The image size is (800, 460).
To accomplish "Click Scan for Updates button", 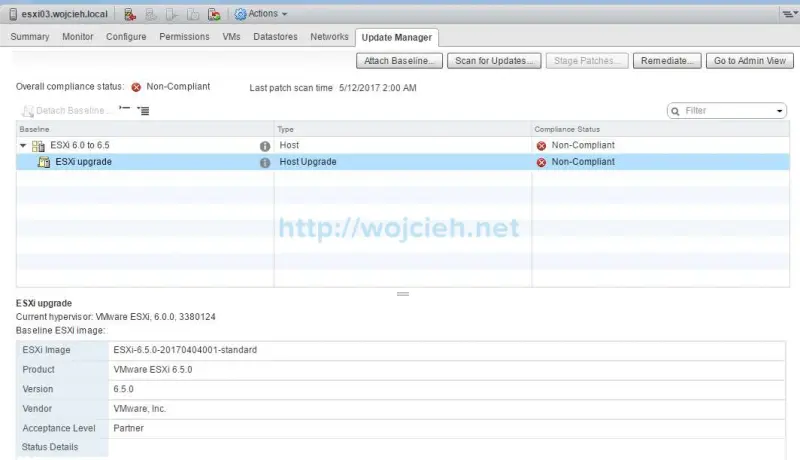I will pyautogui.click(x=494, y=61).
